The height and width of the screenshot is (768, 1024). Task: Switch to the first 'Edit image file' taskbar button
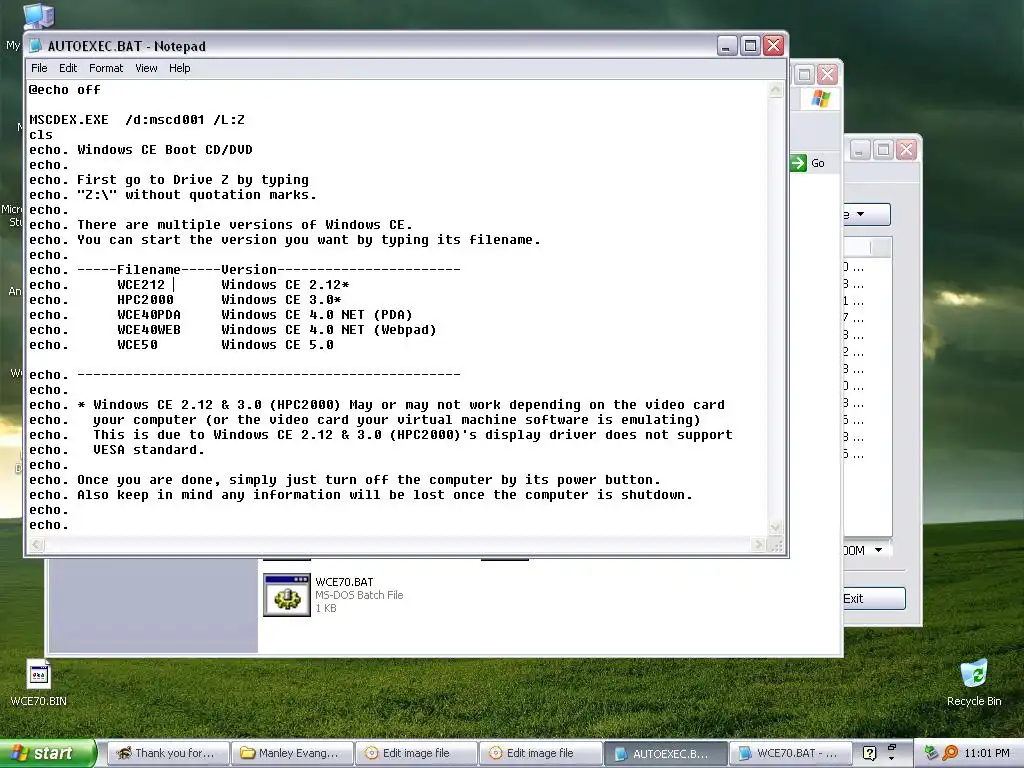(x=416, y=753)
